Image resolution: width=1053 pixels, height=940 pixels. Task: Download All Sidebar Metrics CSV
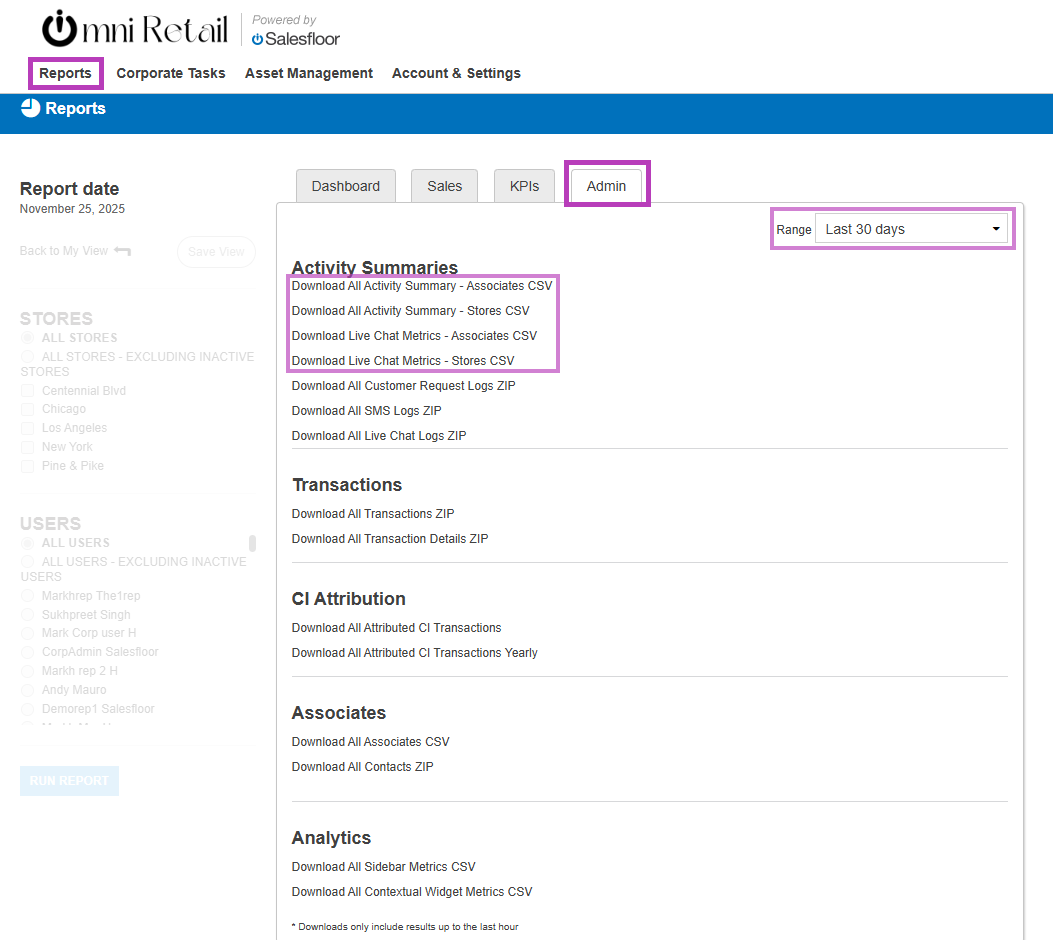[x=383, y=867]
